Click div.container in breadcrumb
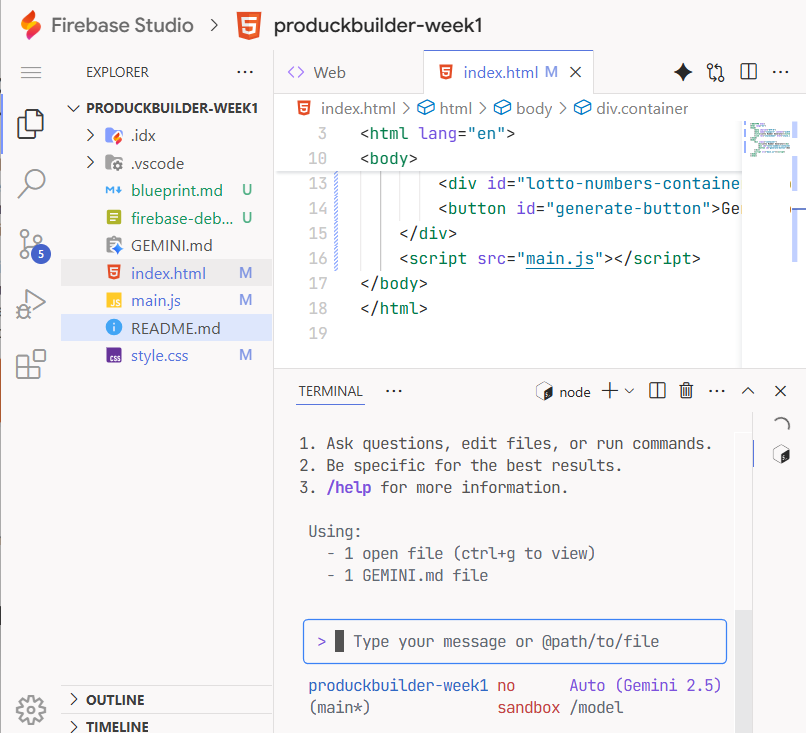This screenshot has height=733, width=806. [x=642, y=108]
